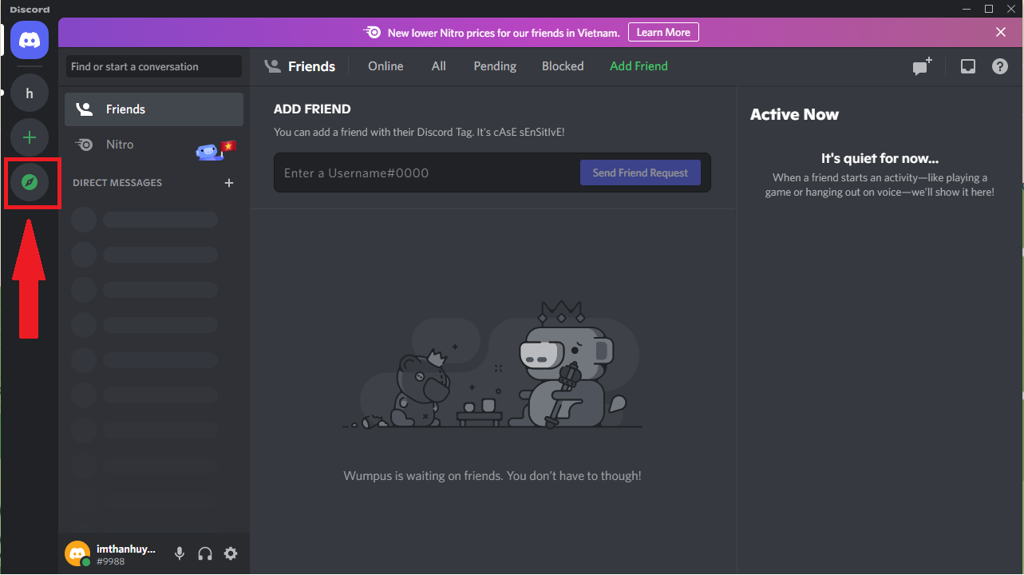This screenshot has height=575, width=1024.
Task: Open Nitro in the sidebar
Action: coord(153,144)
